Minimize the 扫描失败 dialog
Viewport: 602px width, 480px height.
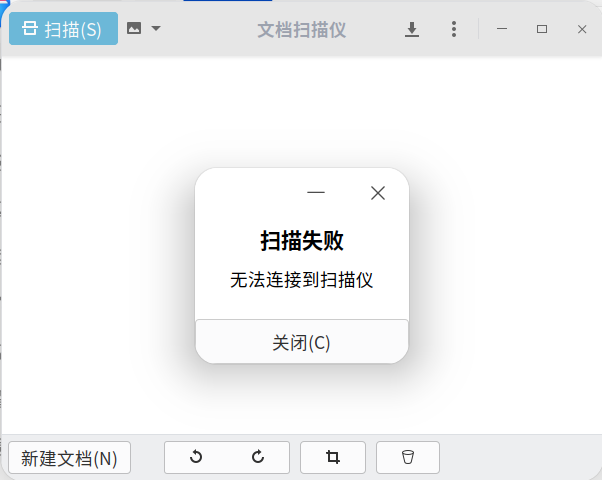point(316,192)
